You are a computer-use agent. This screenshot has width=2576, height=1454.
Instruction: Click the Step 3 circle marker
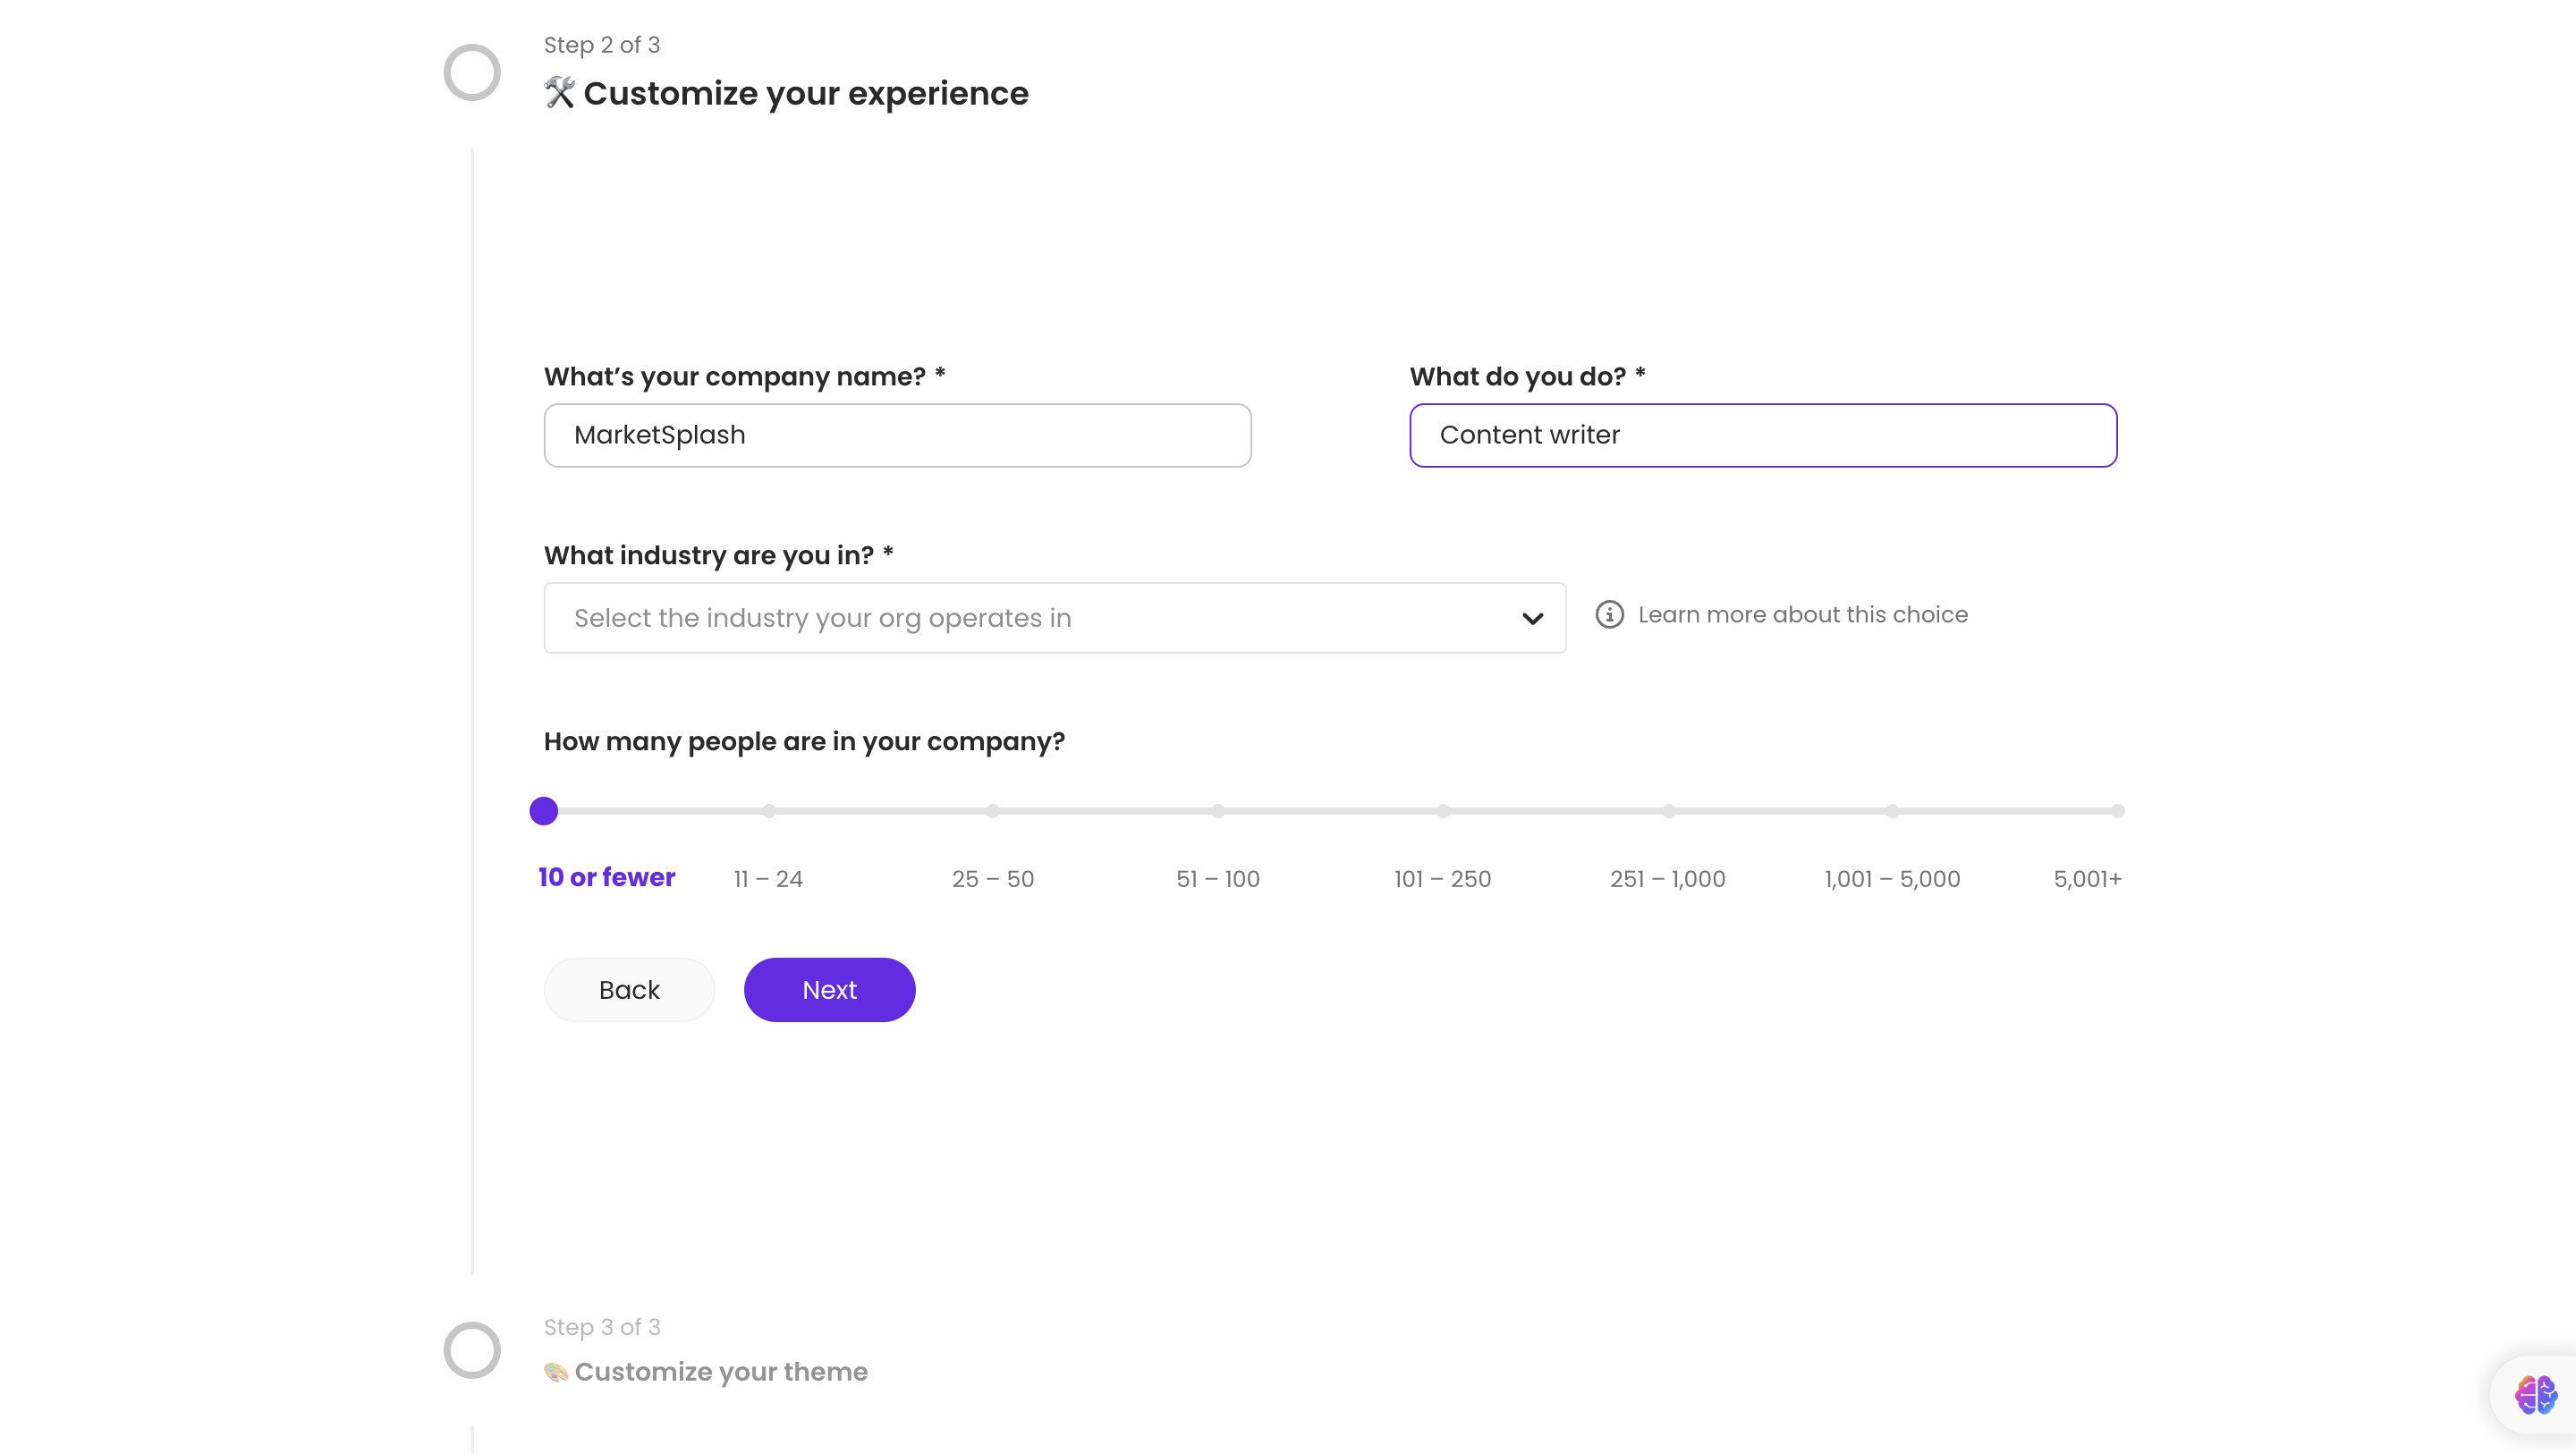click(472, 1350)
